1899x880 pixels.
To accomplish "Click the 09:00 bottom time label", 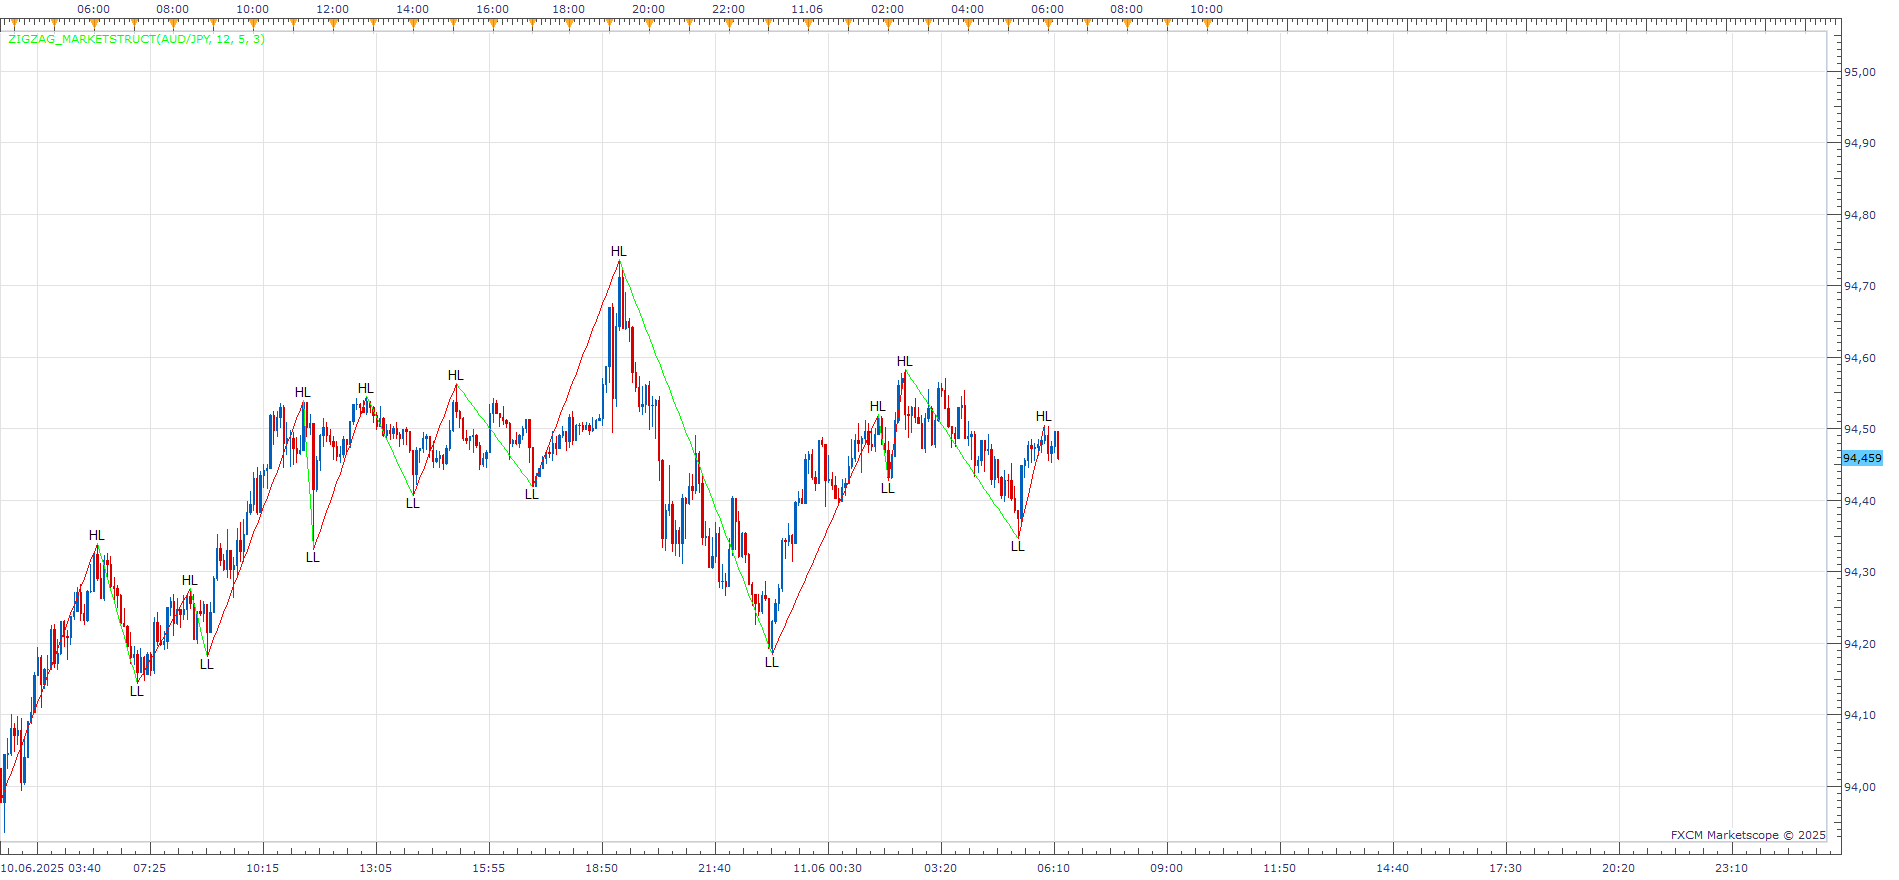I will (1167, 868).
